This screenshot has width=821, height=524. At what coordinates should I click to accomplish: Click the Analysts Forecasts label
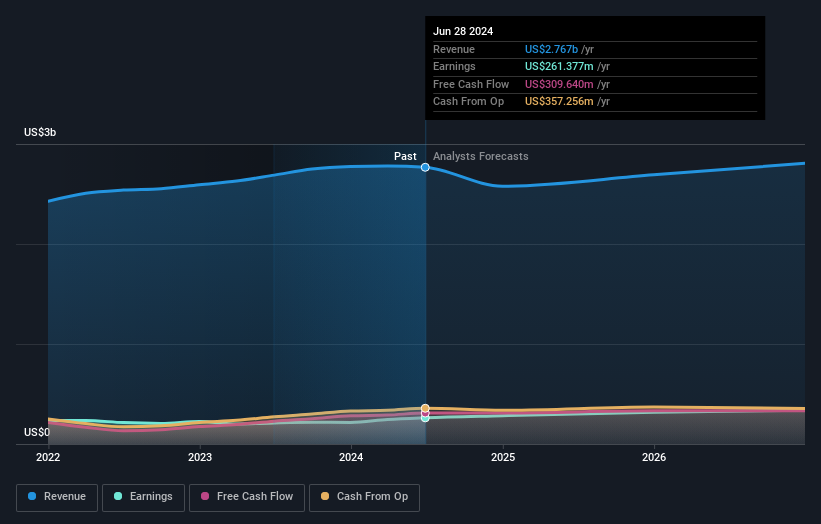(481, 156)
